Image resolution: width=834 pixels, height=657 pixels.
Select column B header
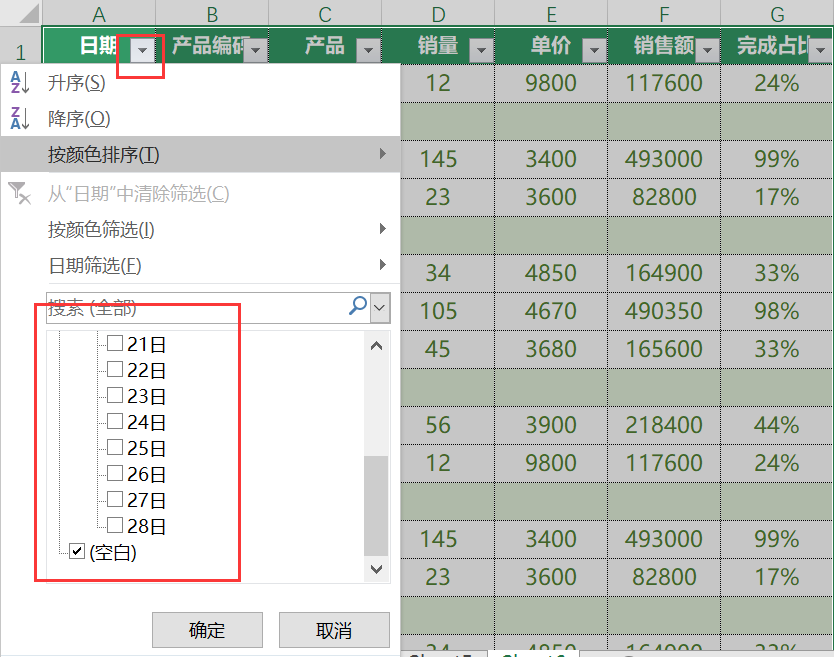click(212, 13)
